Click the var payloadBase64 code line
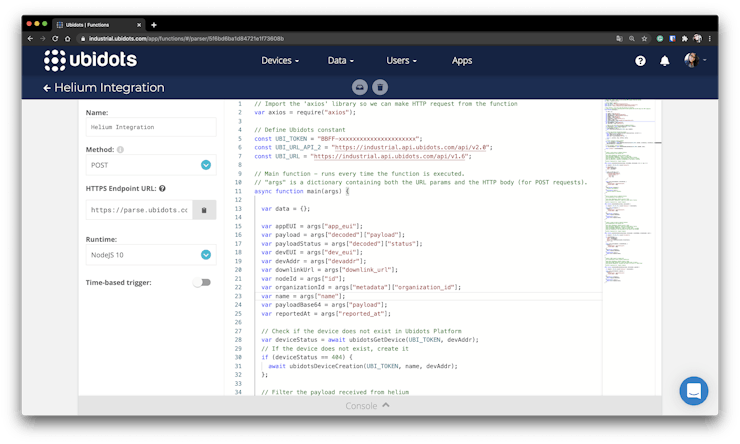Image resolution: width=740 pixels, height=444 pixels. click(x=324, y=305)
